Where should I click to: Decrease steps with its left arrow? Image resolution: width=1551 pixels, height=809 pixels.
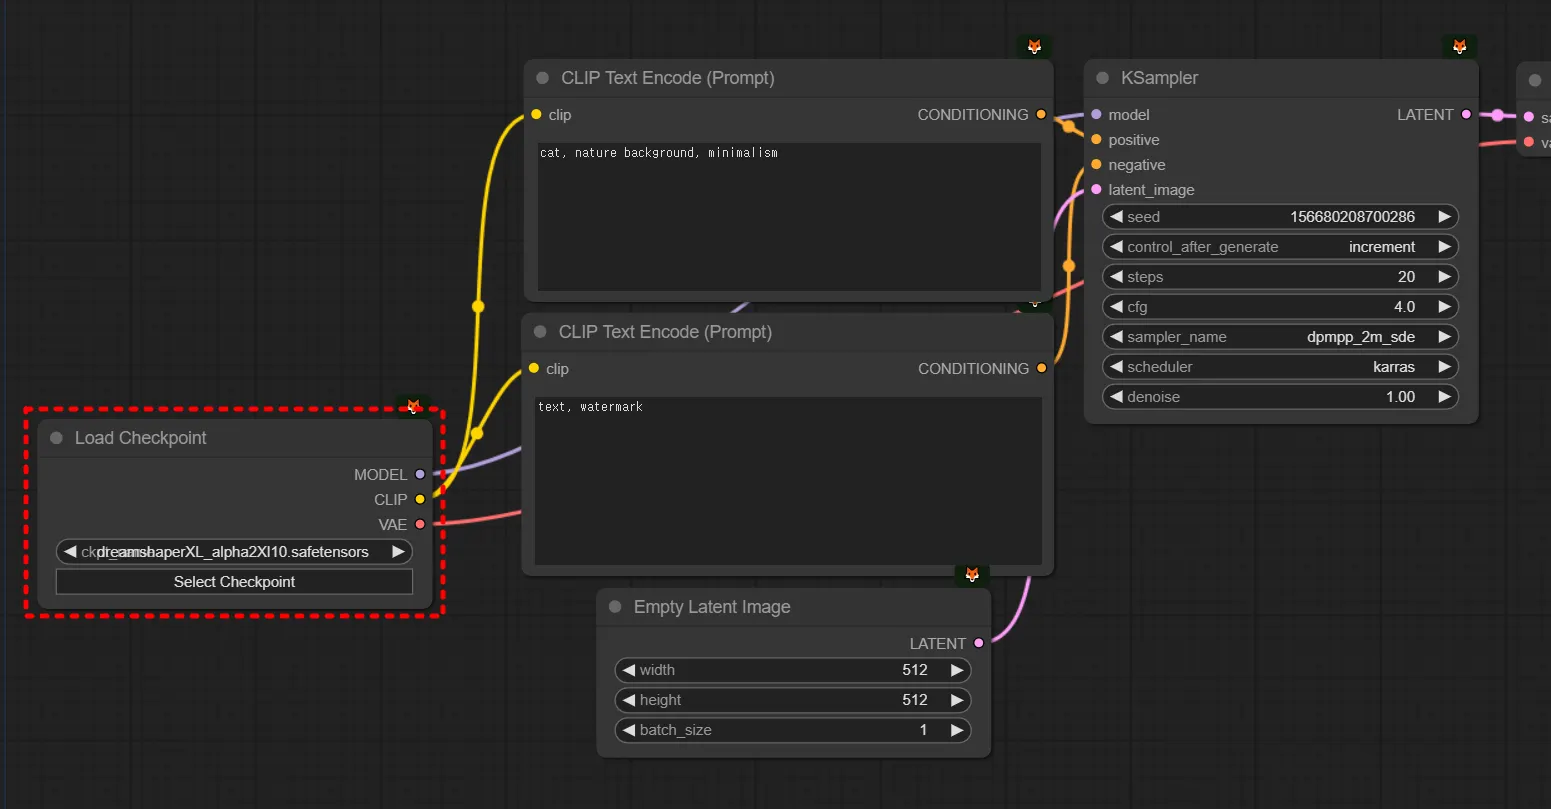(1116, 277)
